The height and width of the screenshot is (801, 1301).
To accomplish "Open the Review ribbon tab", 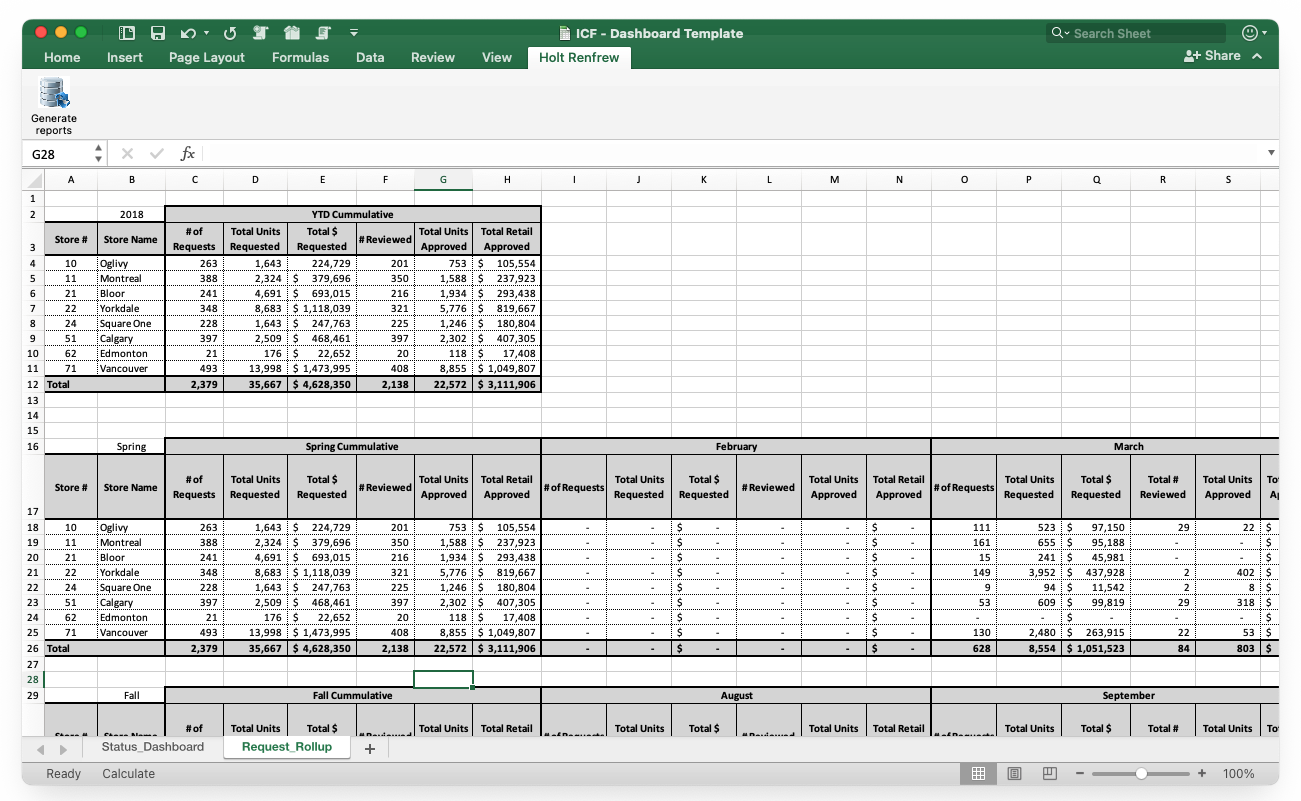I will pyautogui.click(x=433, y=57).
